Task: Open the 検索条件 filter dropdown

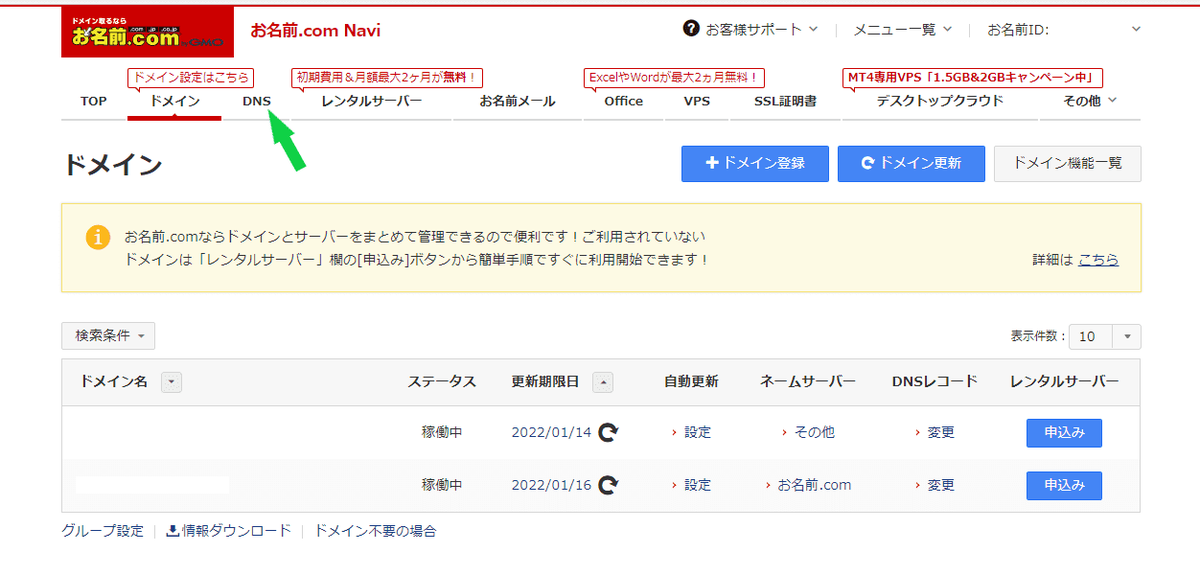Action: coord(108,336)
